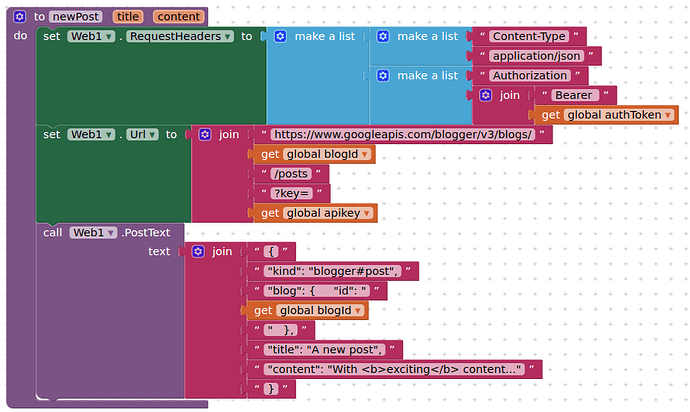
Task: Open mutator gear on Content-Type make a list
Action: (383, 36)
